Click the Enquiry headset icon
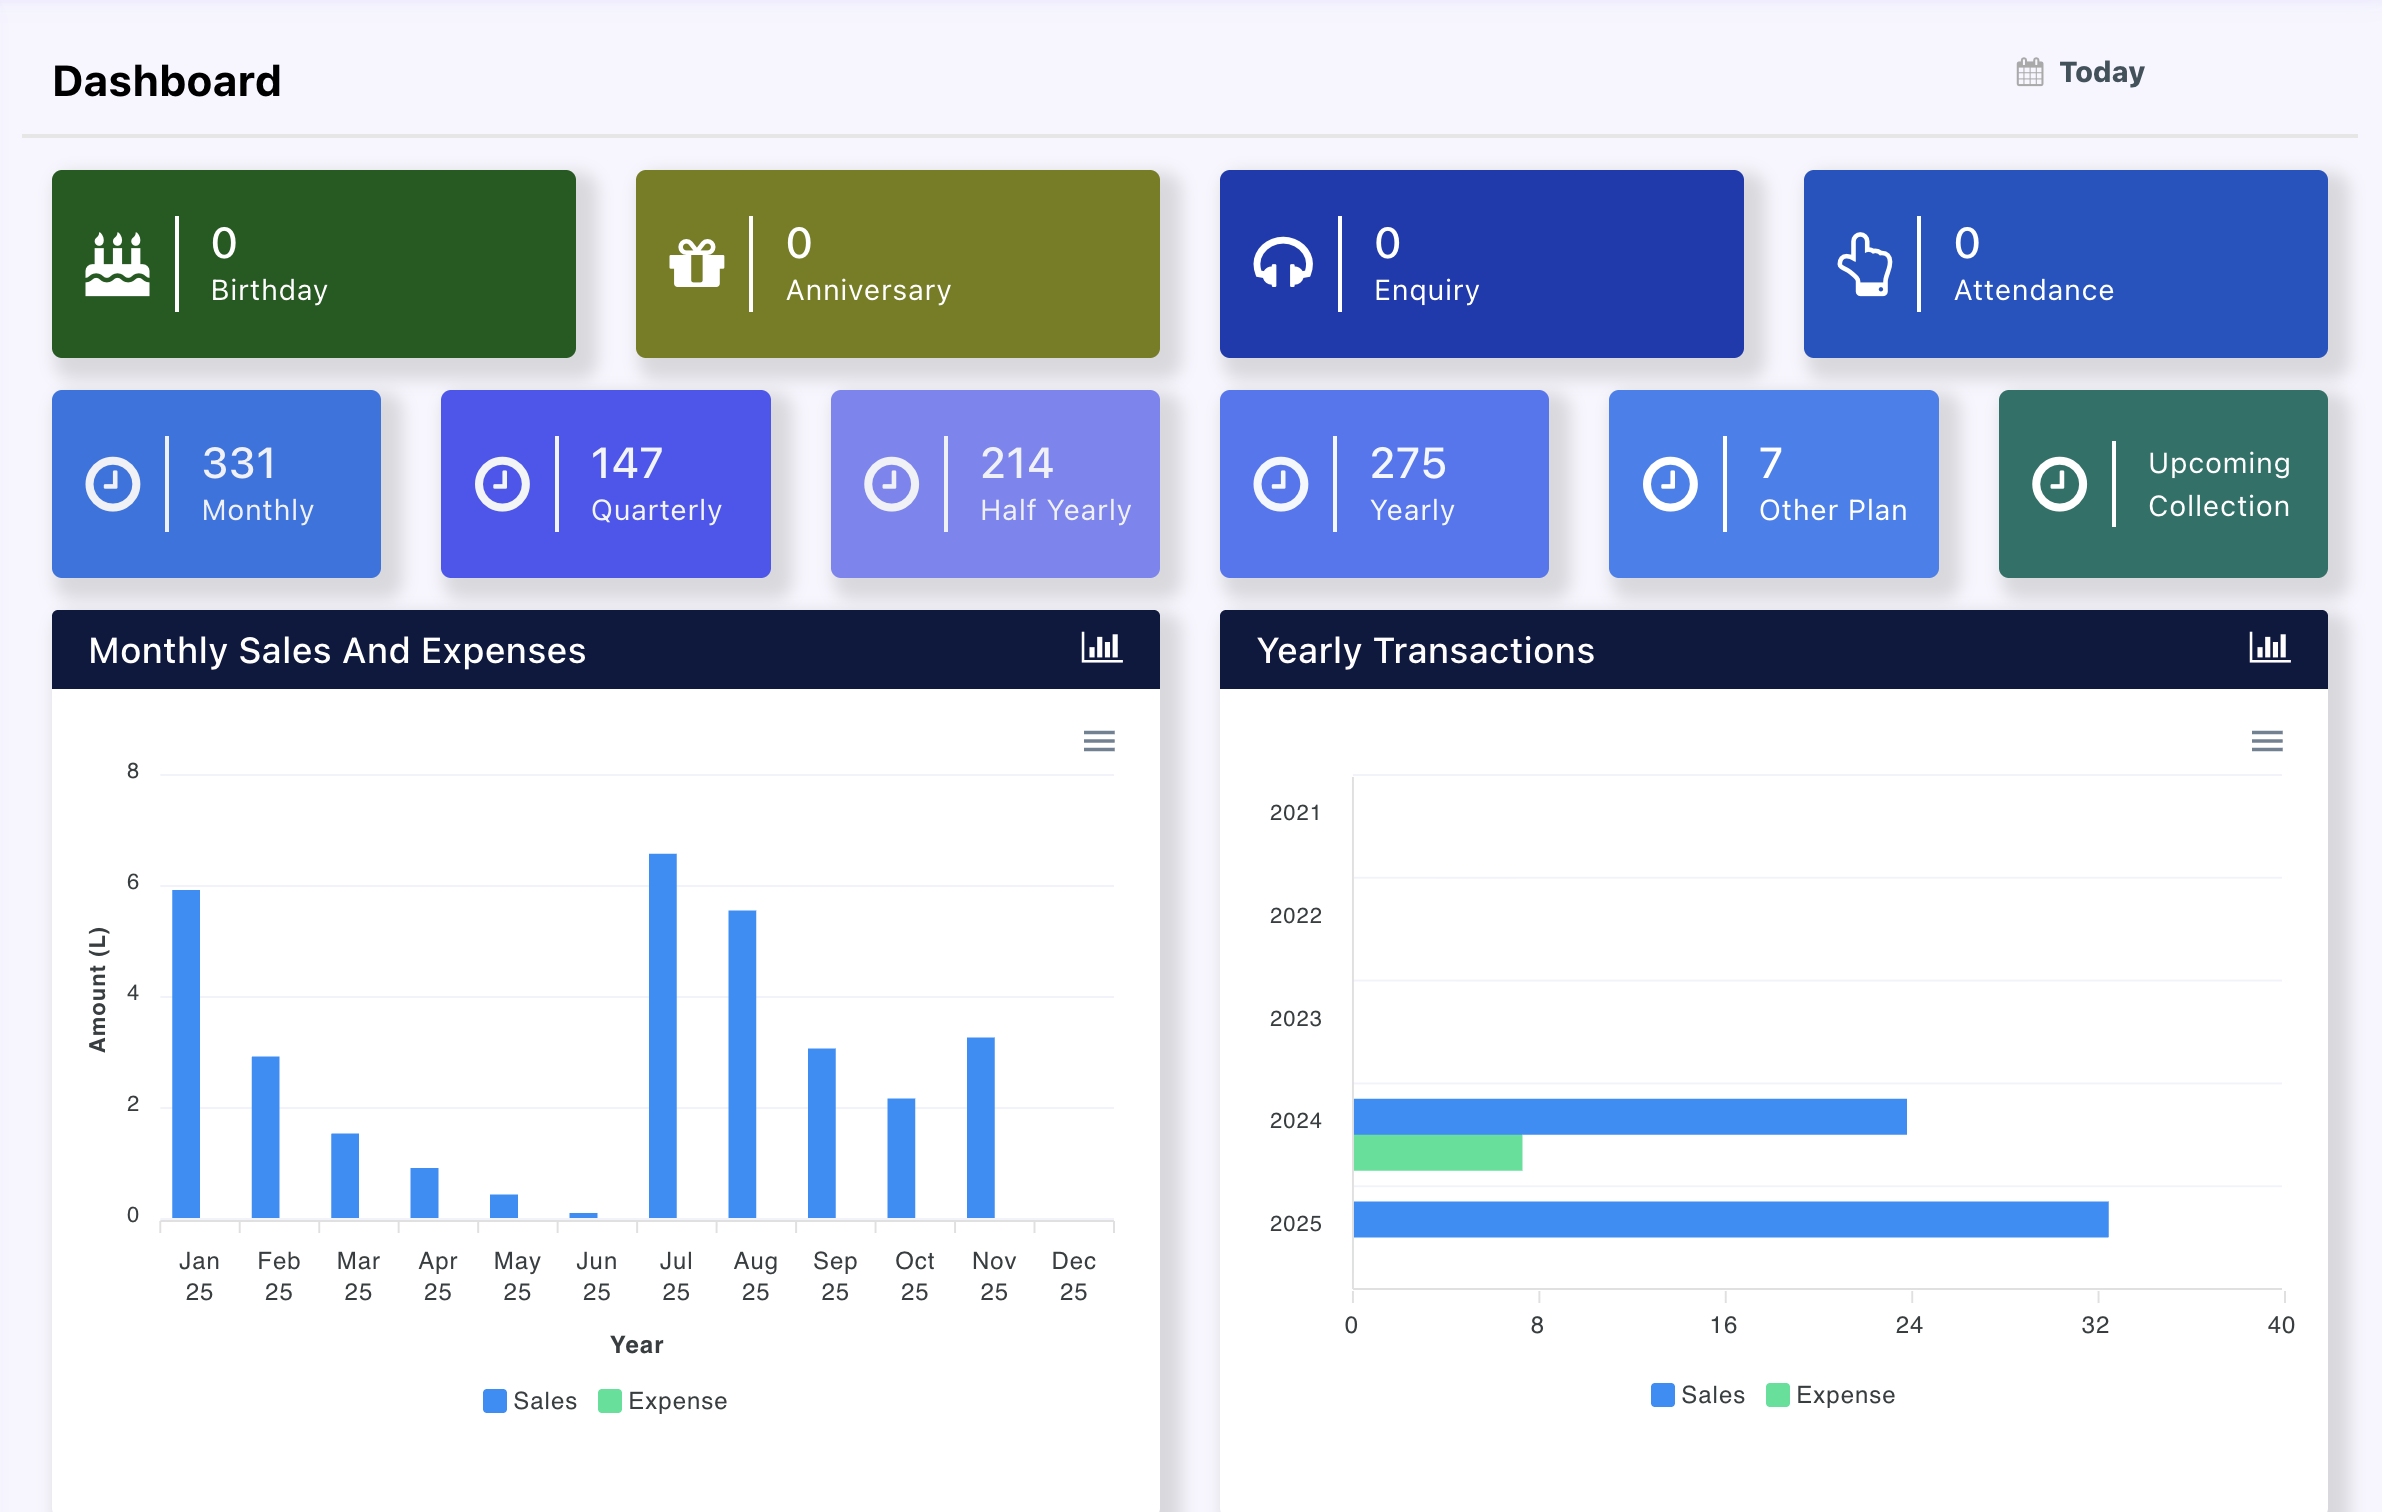The image size is (2382, 1512). [1282, 264]
